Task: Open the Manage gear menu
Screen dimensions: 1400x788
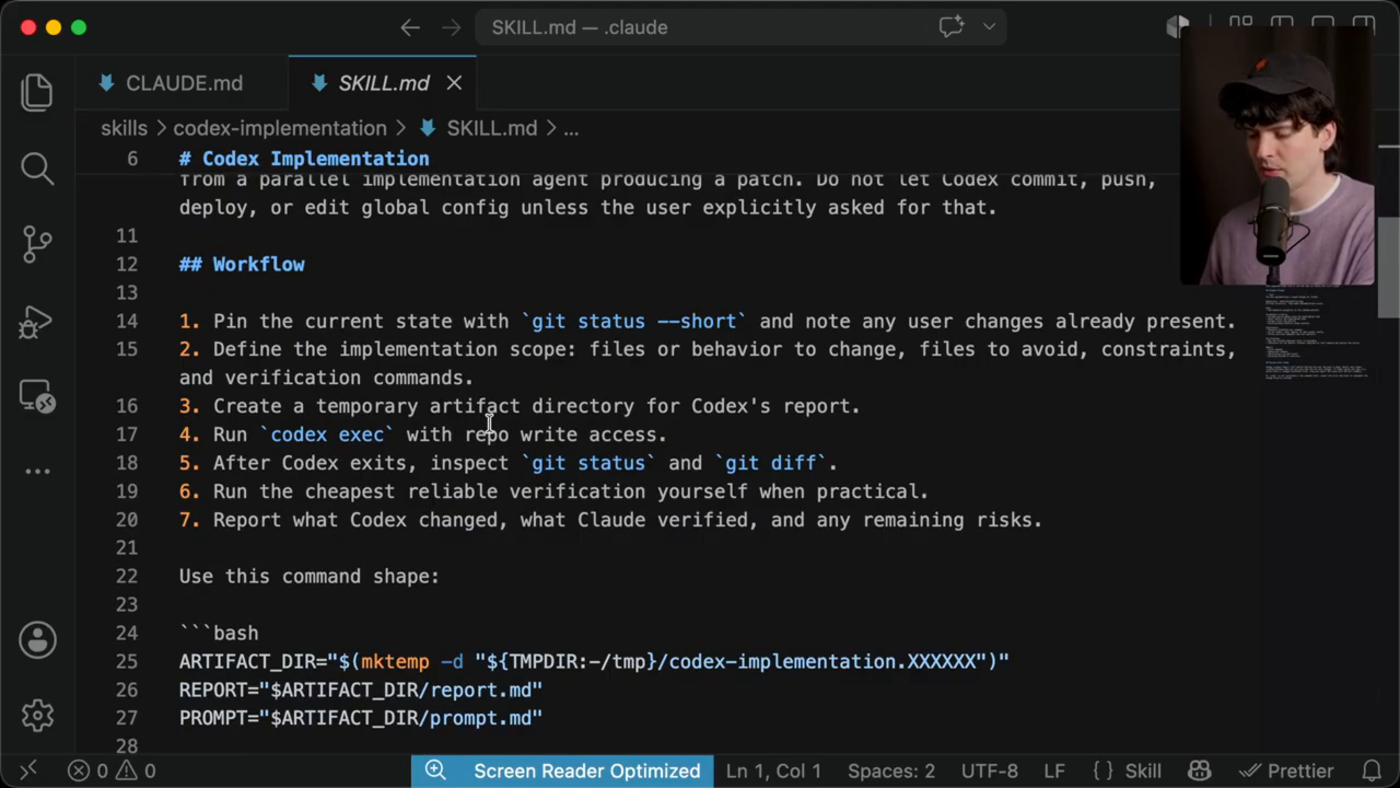Action: click(37, 715)
